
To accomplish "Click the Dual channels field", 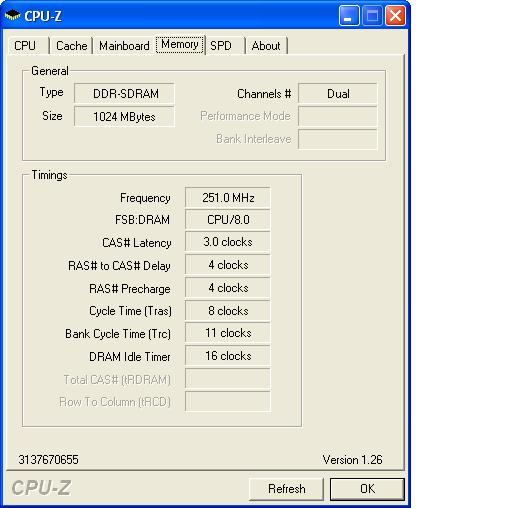I will click(338, 94).
